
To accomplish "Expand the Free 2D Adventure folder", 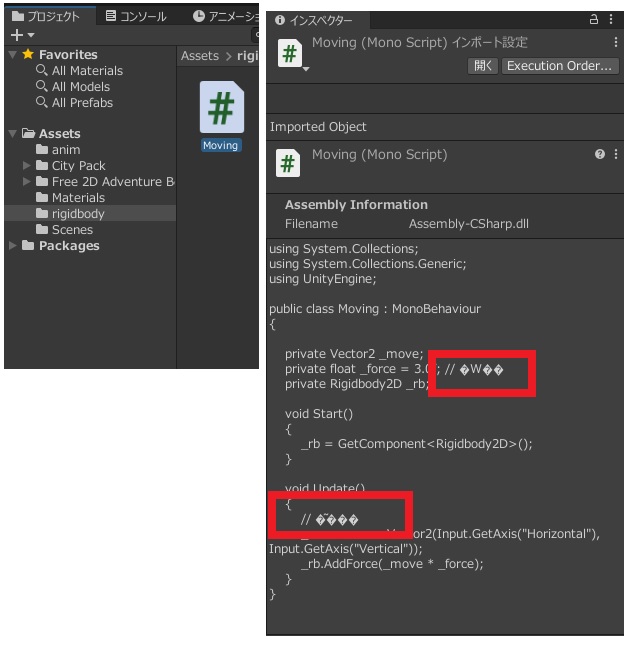I will point(27,182).
